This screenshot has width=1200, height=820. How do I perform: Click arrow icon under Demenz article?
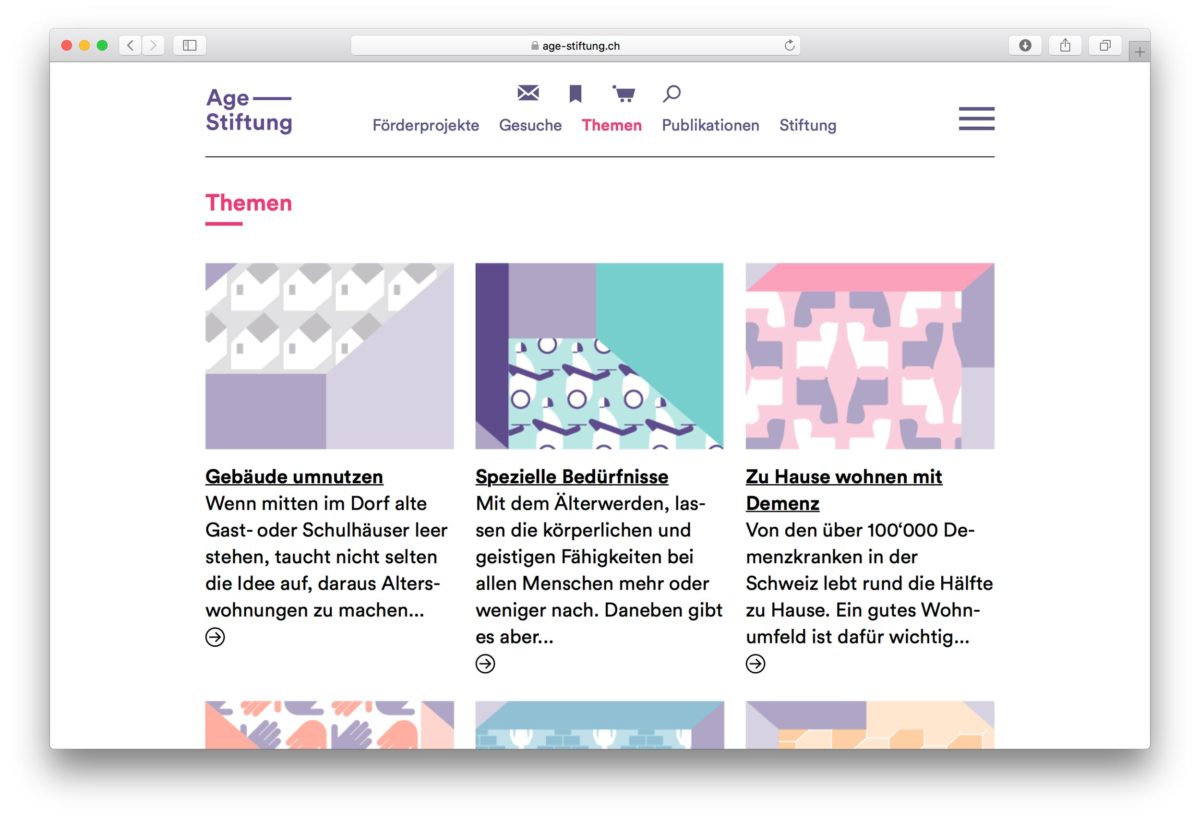pos(755,663)
